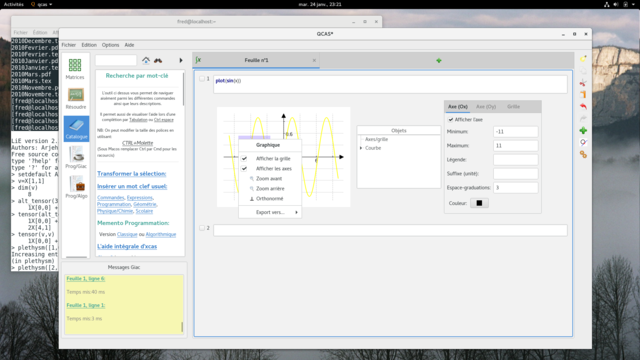Click the catalogue keyword search field
The image size is (640, 360).
click(116, 60)
